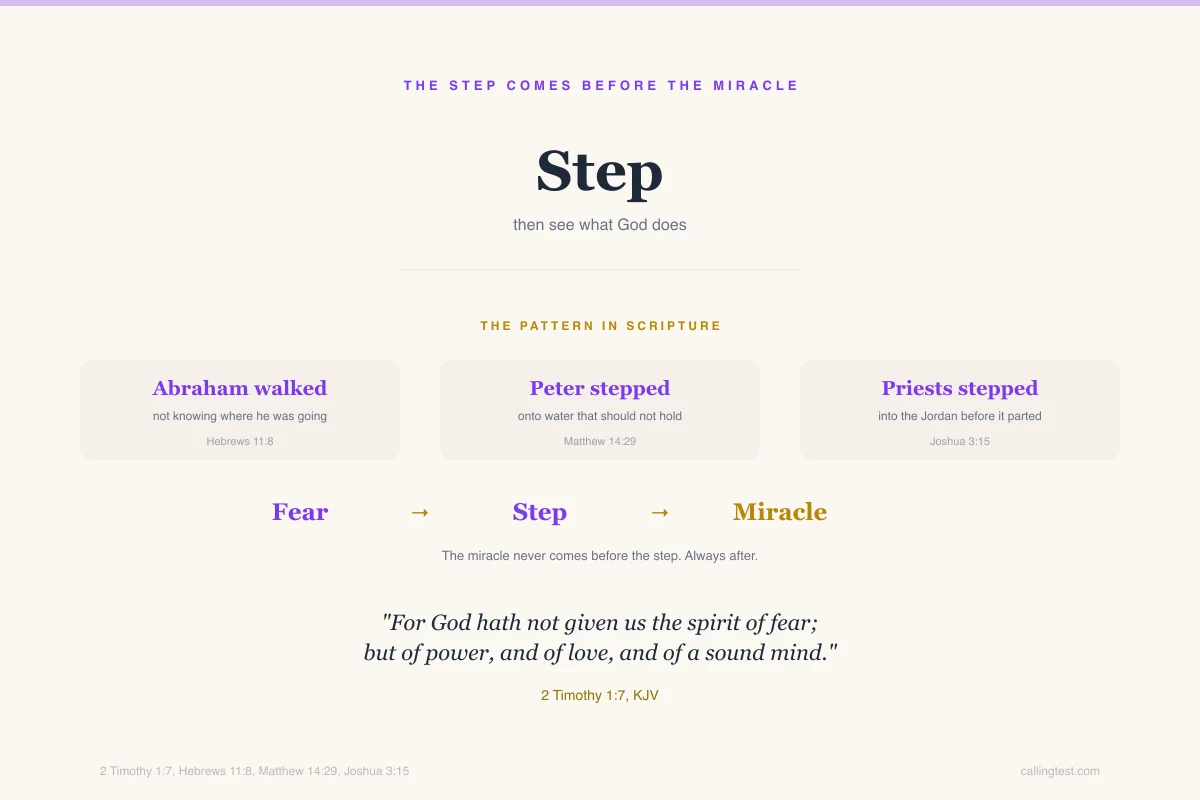
Task: Open the Hebrews 11:8 reference
Action: (x=240, y=441)
